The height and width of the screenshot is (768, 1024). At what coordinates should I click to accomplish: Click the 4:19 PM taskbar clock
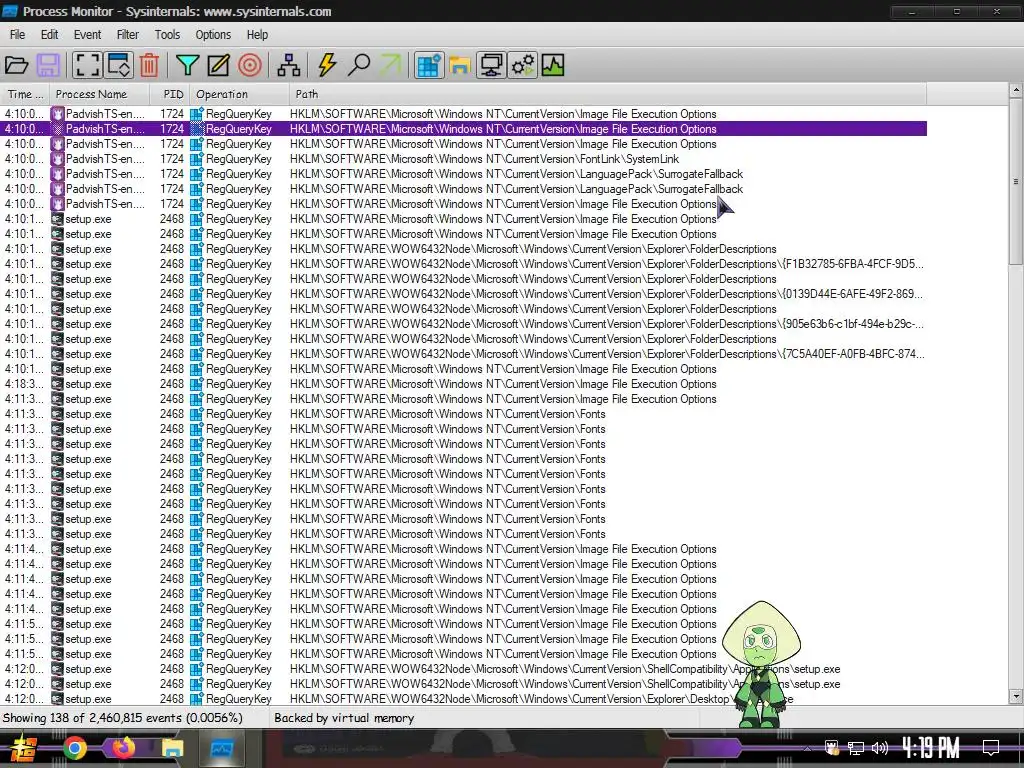[x=930, y=747]
